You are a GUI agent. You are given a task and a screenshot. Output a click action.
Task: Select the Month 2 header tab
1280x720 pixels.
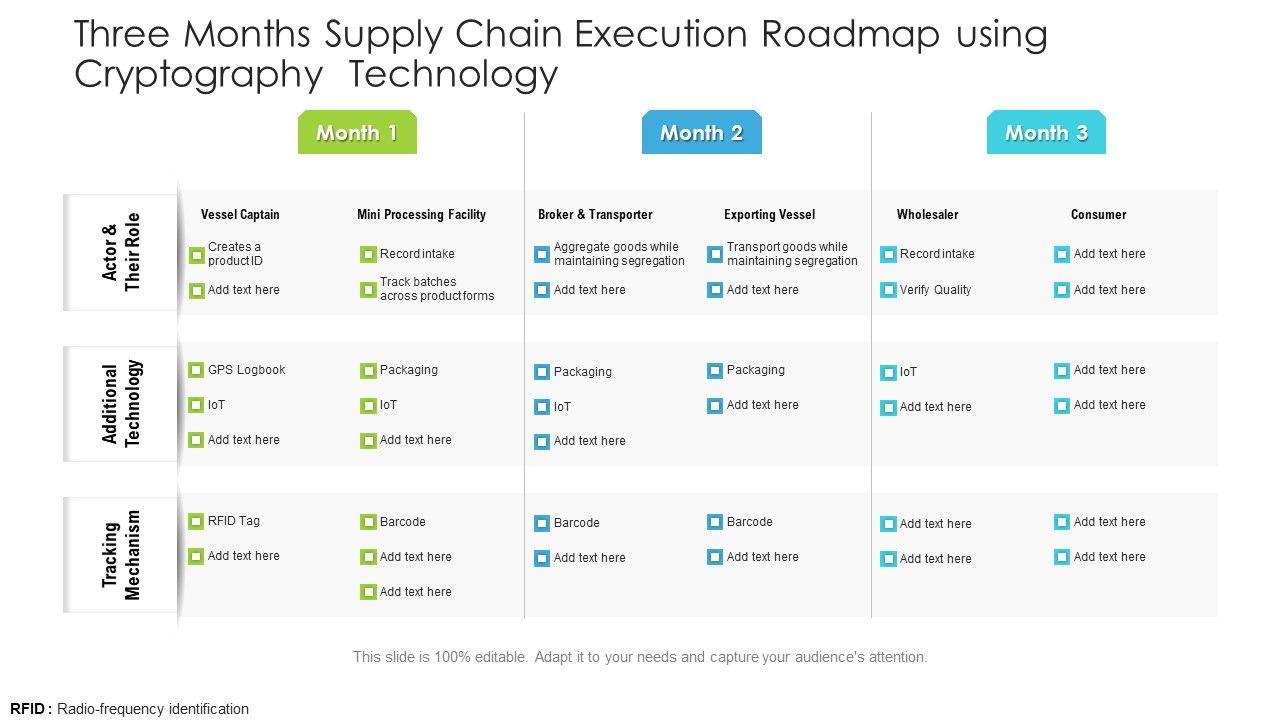tap(701, 133)
